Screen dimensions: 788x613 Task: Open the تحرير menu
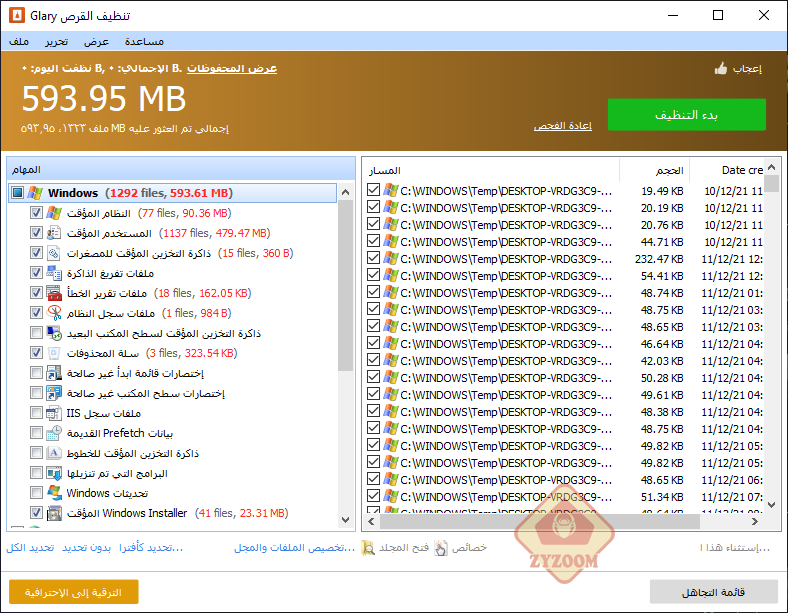coord(56,42)
